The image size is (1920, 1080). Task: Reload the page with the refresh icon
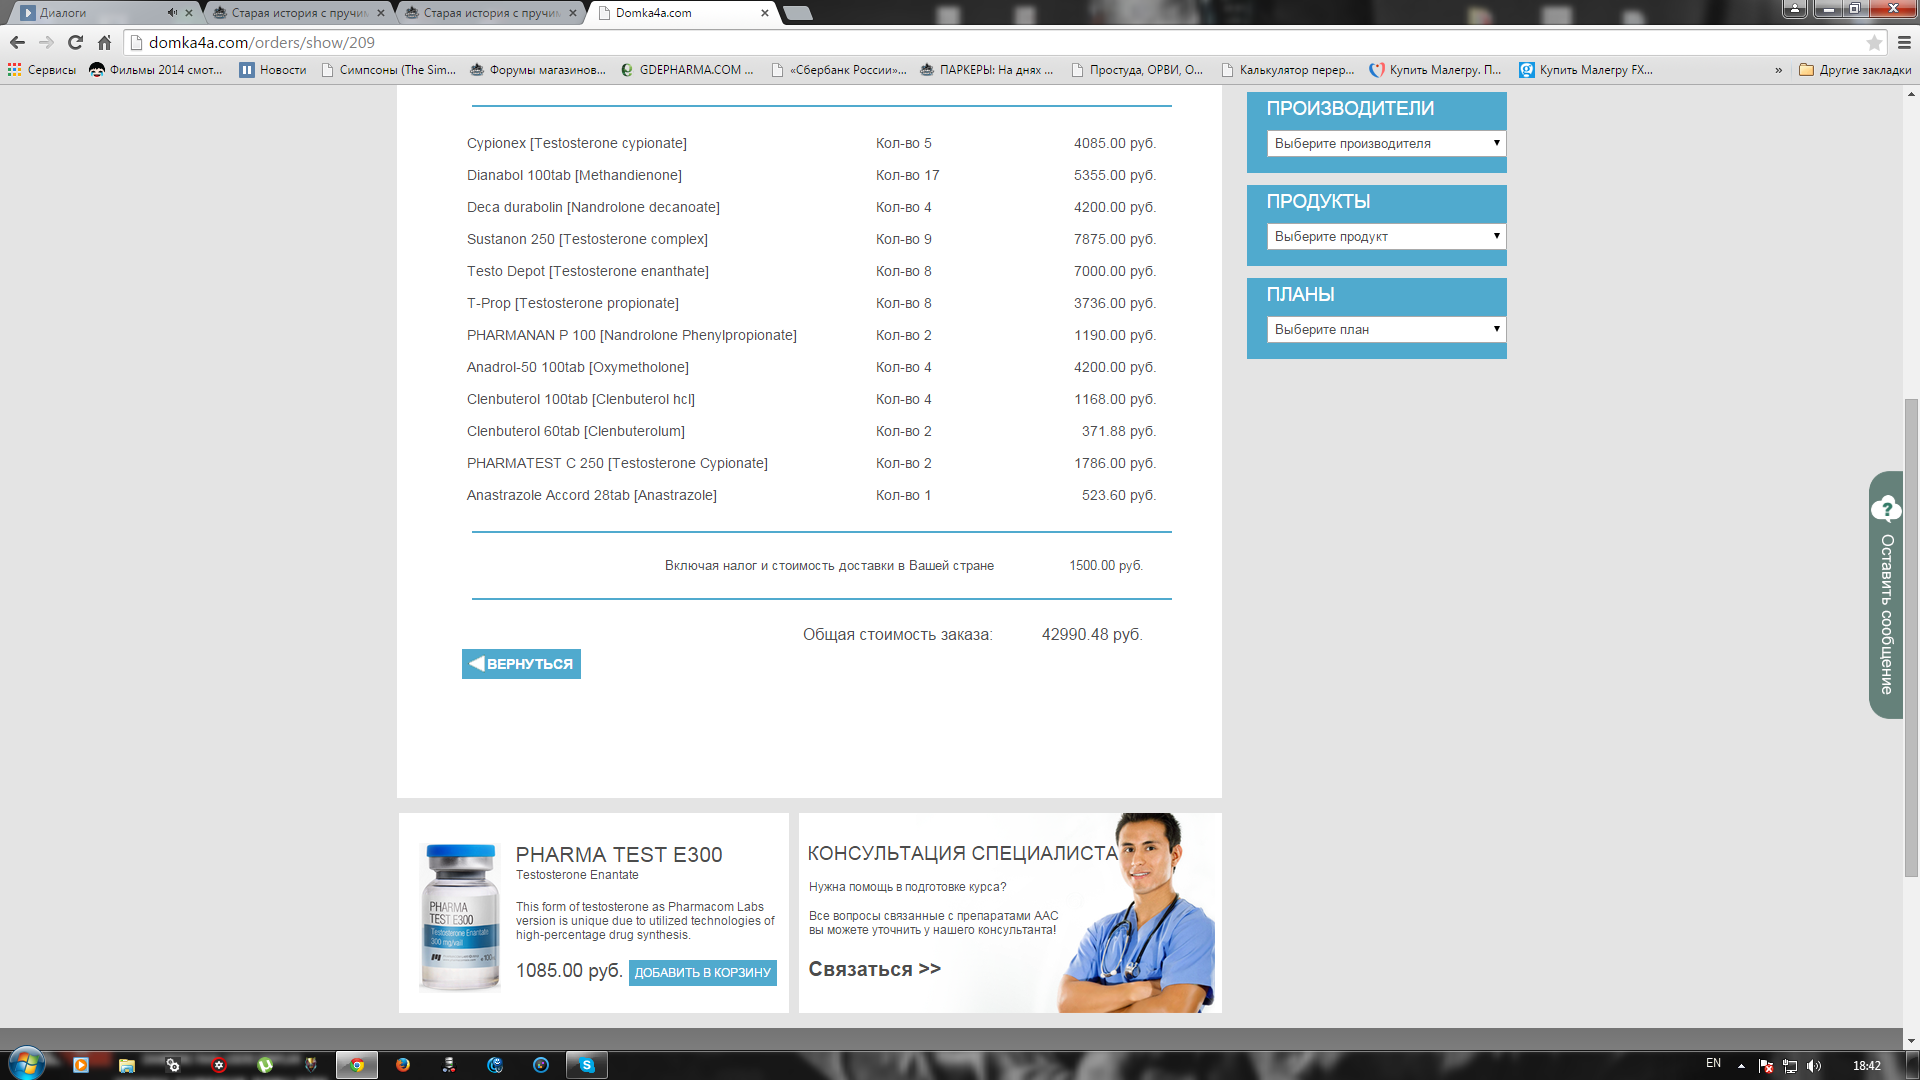75,42
